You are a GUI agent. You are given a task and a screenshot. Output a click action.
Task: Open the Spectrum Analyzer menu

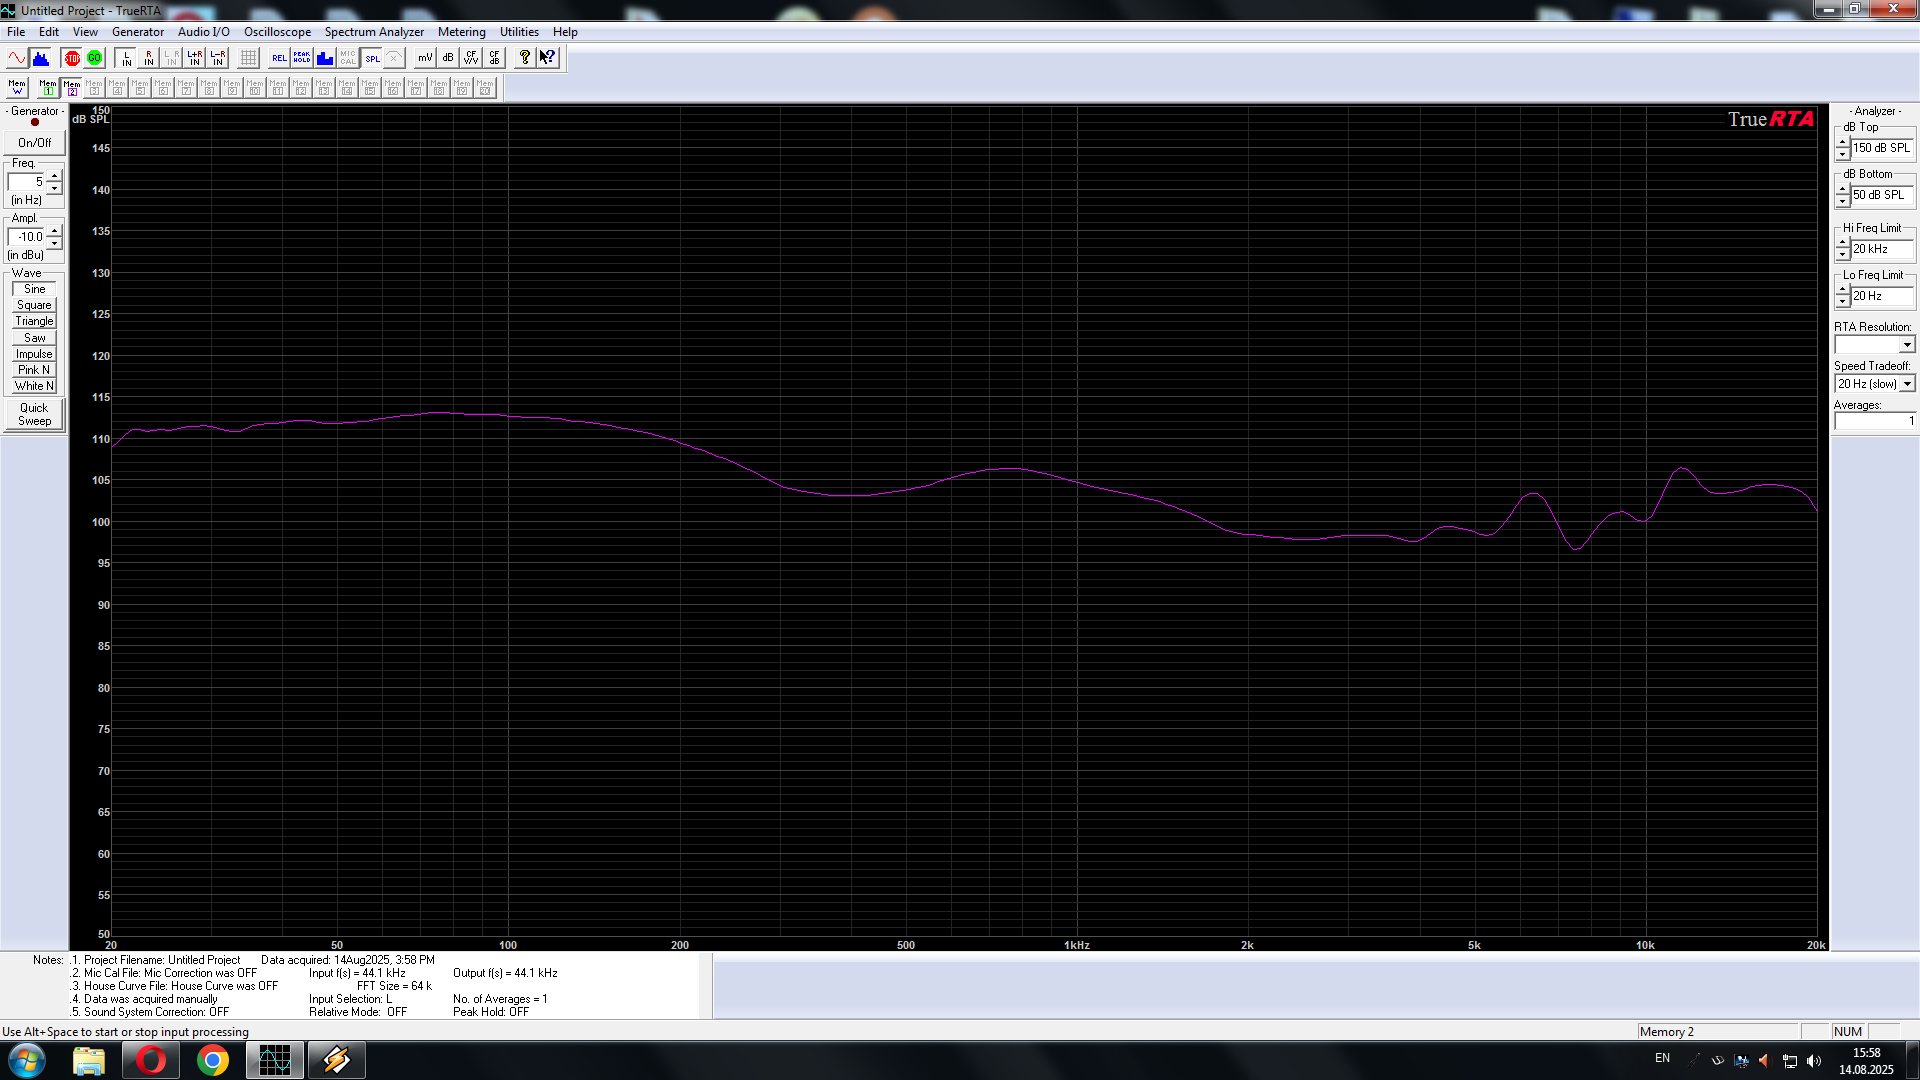[x=374, y=32]
